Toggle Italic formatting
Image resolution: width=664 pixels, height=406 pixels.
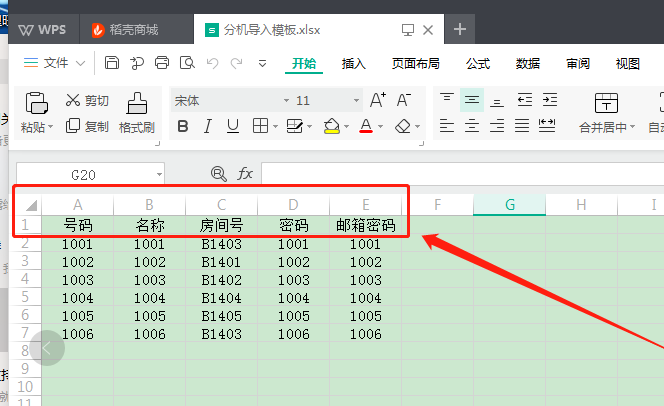pyautogui.click(x=208, y=126)
